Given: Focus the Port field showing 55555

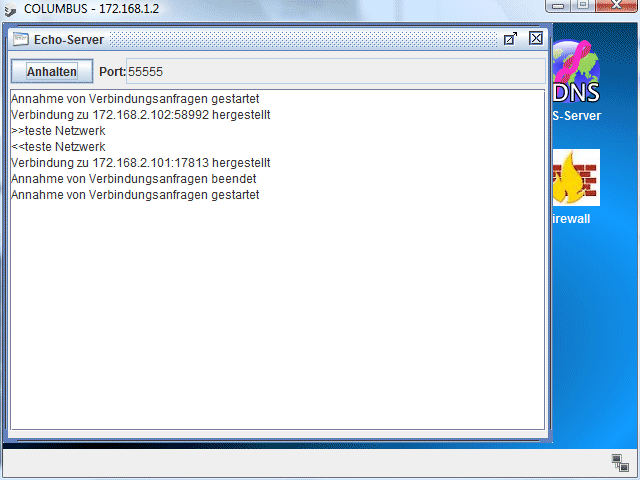Looking at the screenshot, I should 336,71.
